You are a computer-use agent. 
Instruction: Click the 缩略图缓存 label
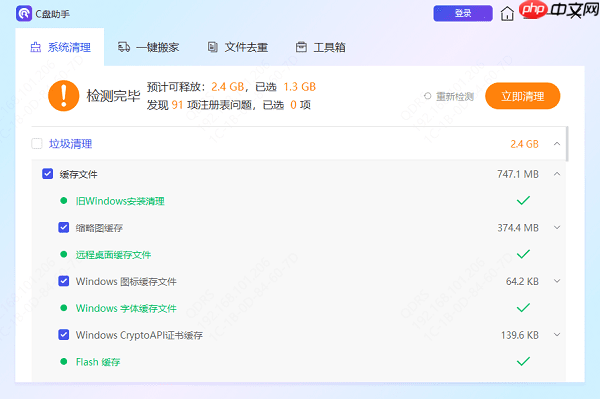[x=99, y=228]
